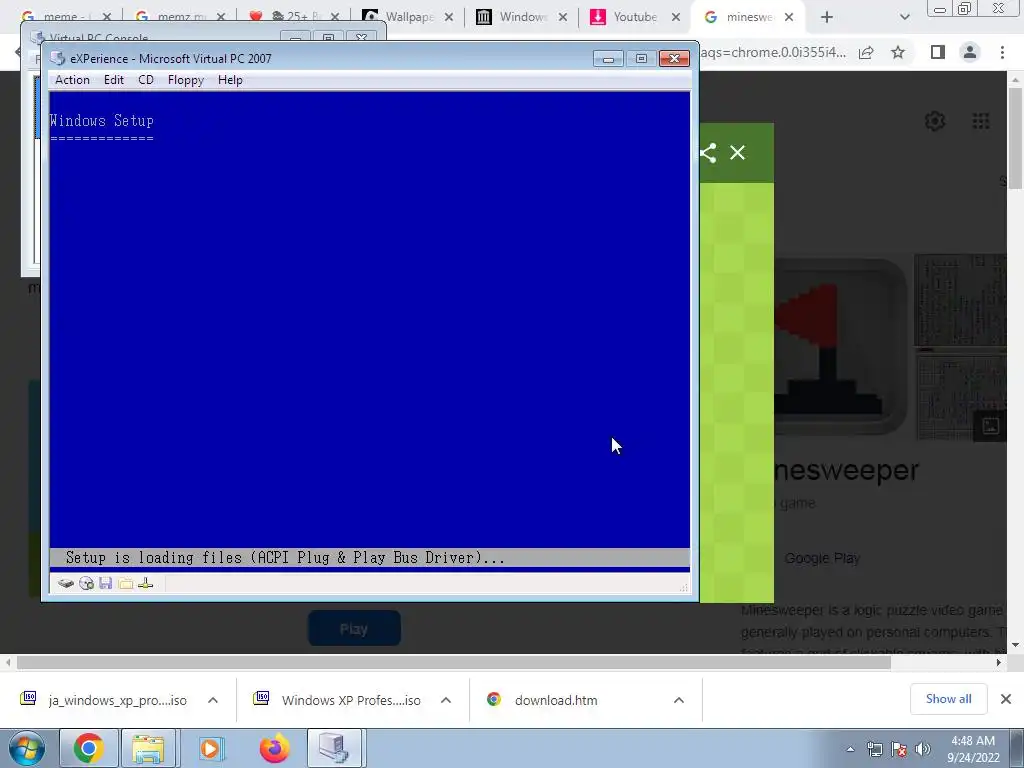Switch to the Wallpaper browser tab
The height and width of the screenshot is (768, 1024).
408,17
